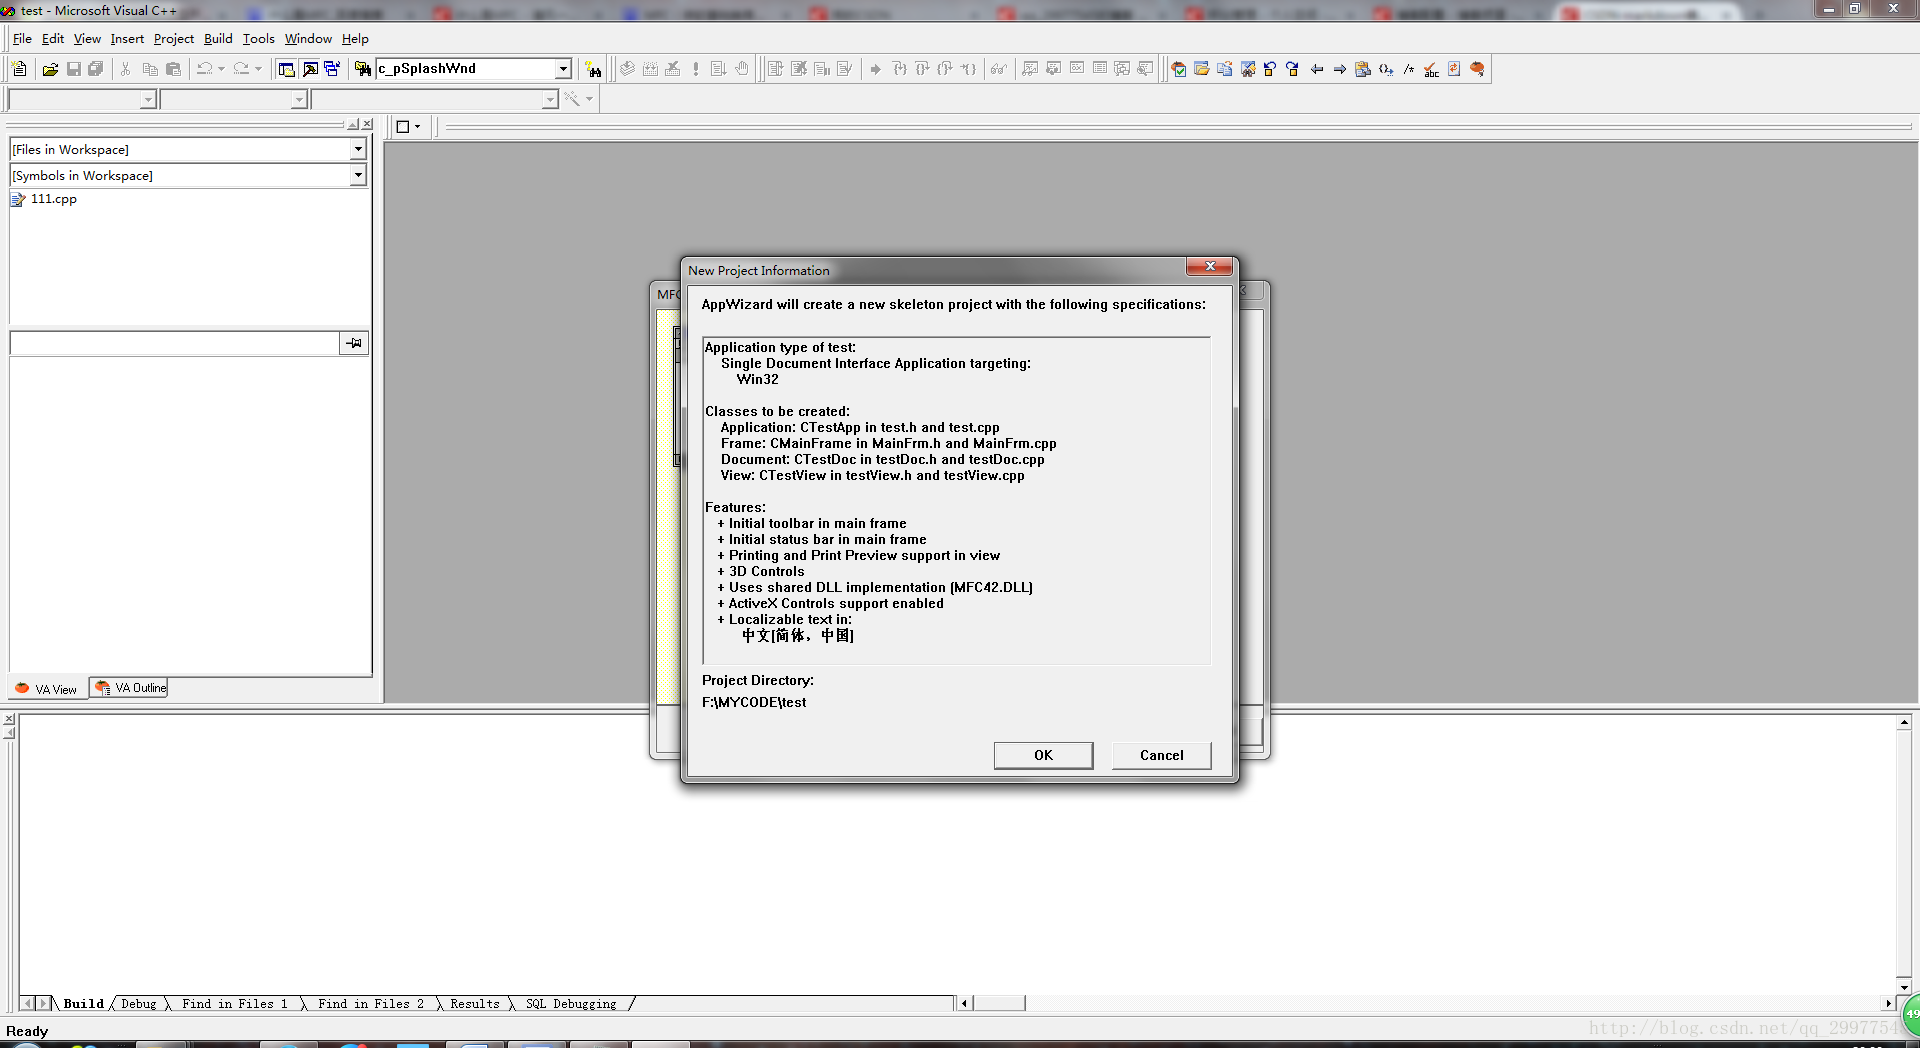Click the find text field showing c_pSplashWnd
This screenshot has width=1920, height=1048.
click(465, 69)
